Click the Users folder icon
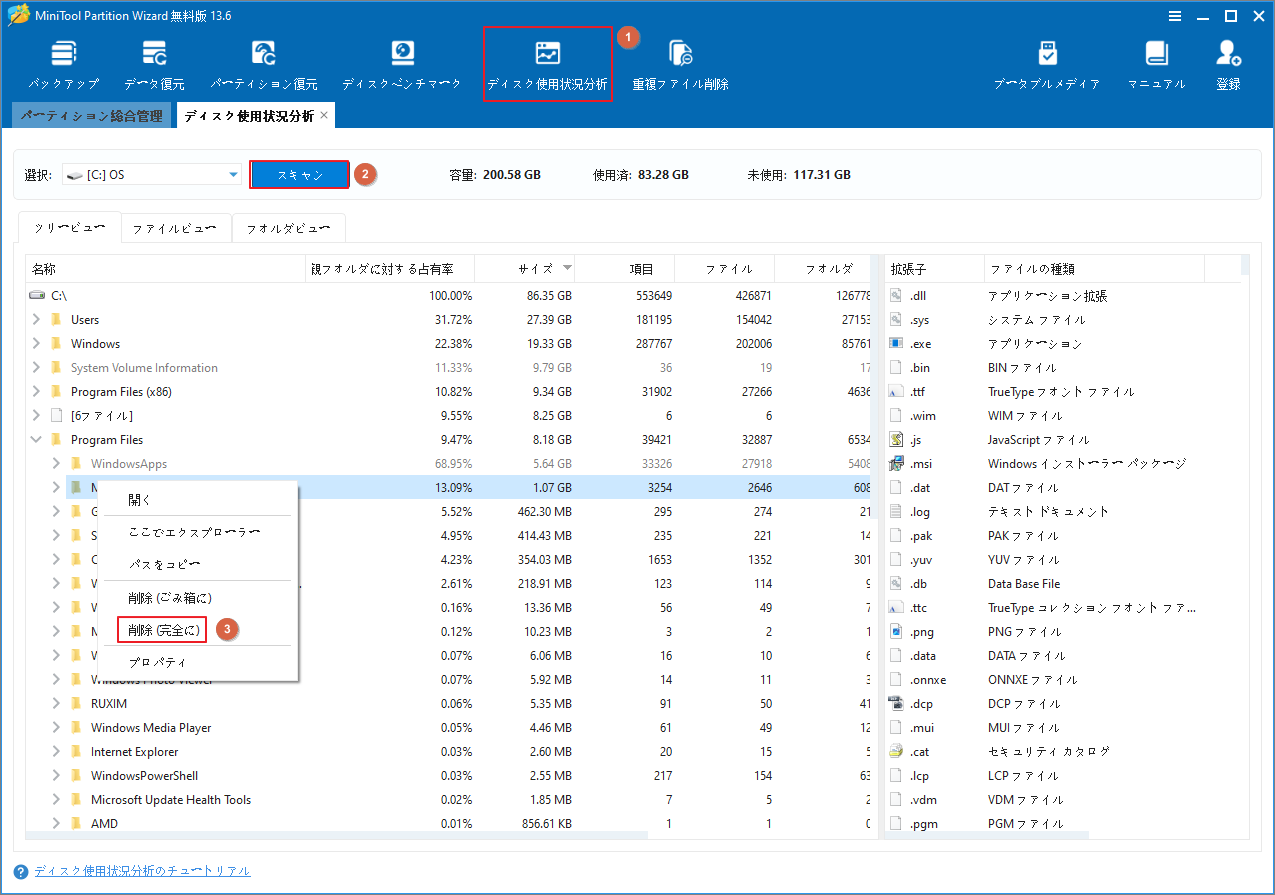This screenshot has height=895, width=1275. 56,320
